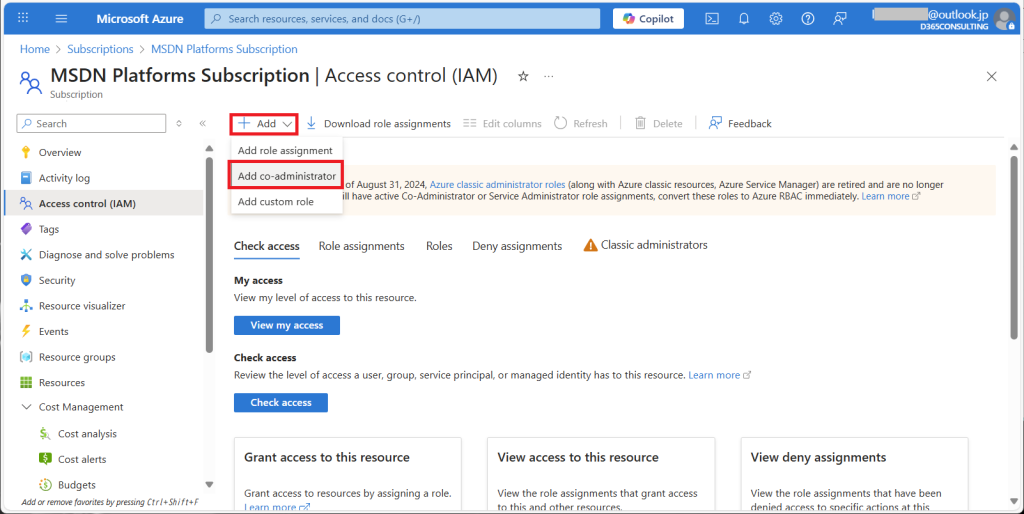The height and width of the screenshot is (514, 1024).
Task: Collapse the left sidebar menu
Action: pyautogui.click(x=202, y=123)
